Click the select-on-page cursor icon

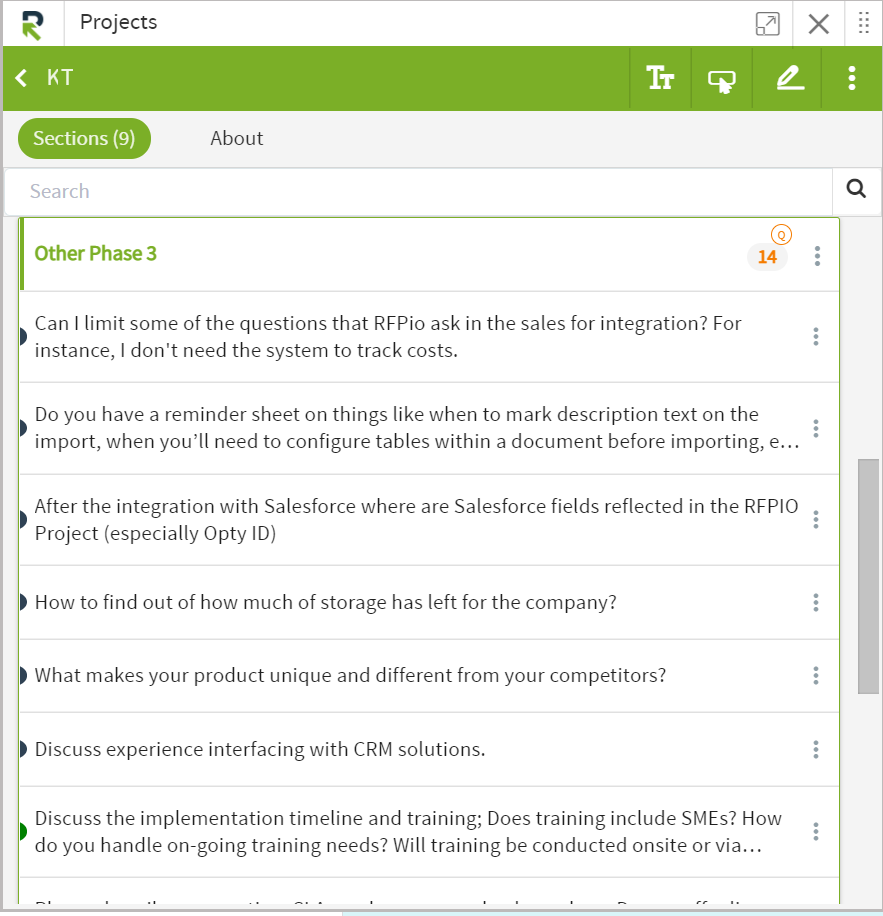pyautogui.click(x=722, y=81)
